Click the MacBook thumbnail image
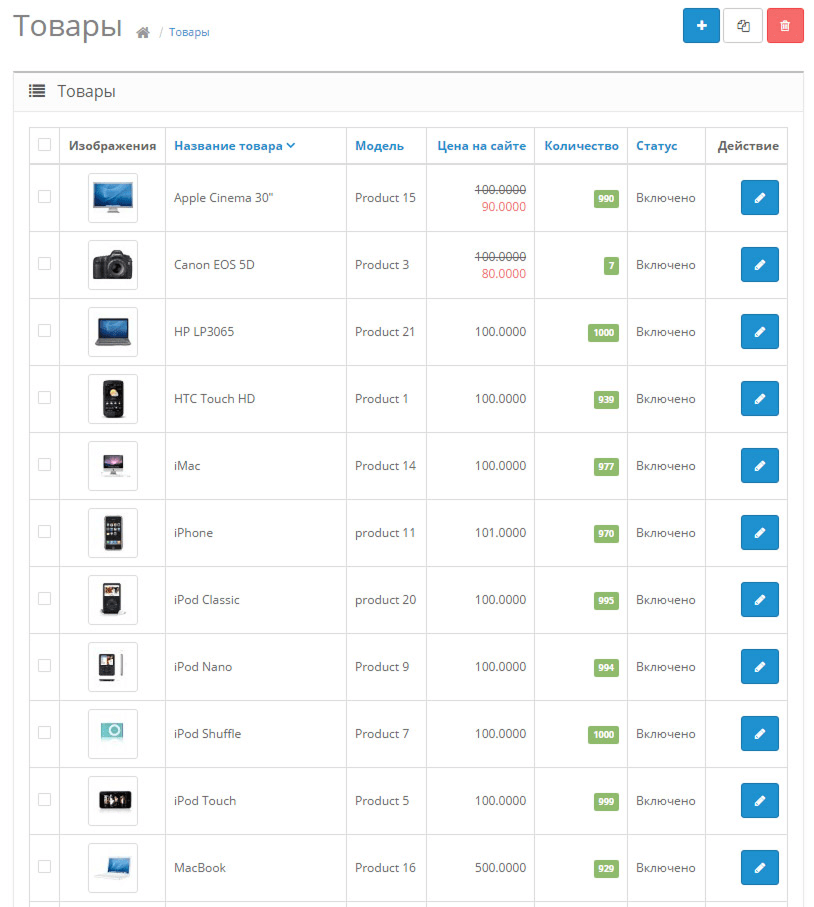This screenshot has height=907, width=814. [113, 868]
